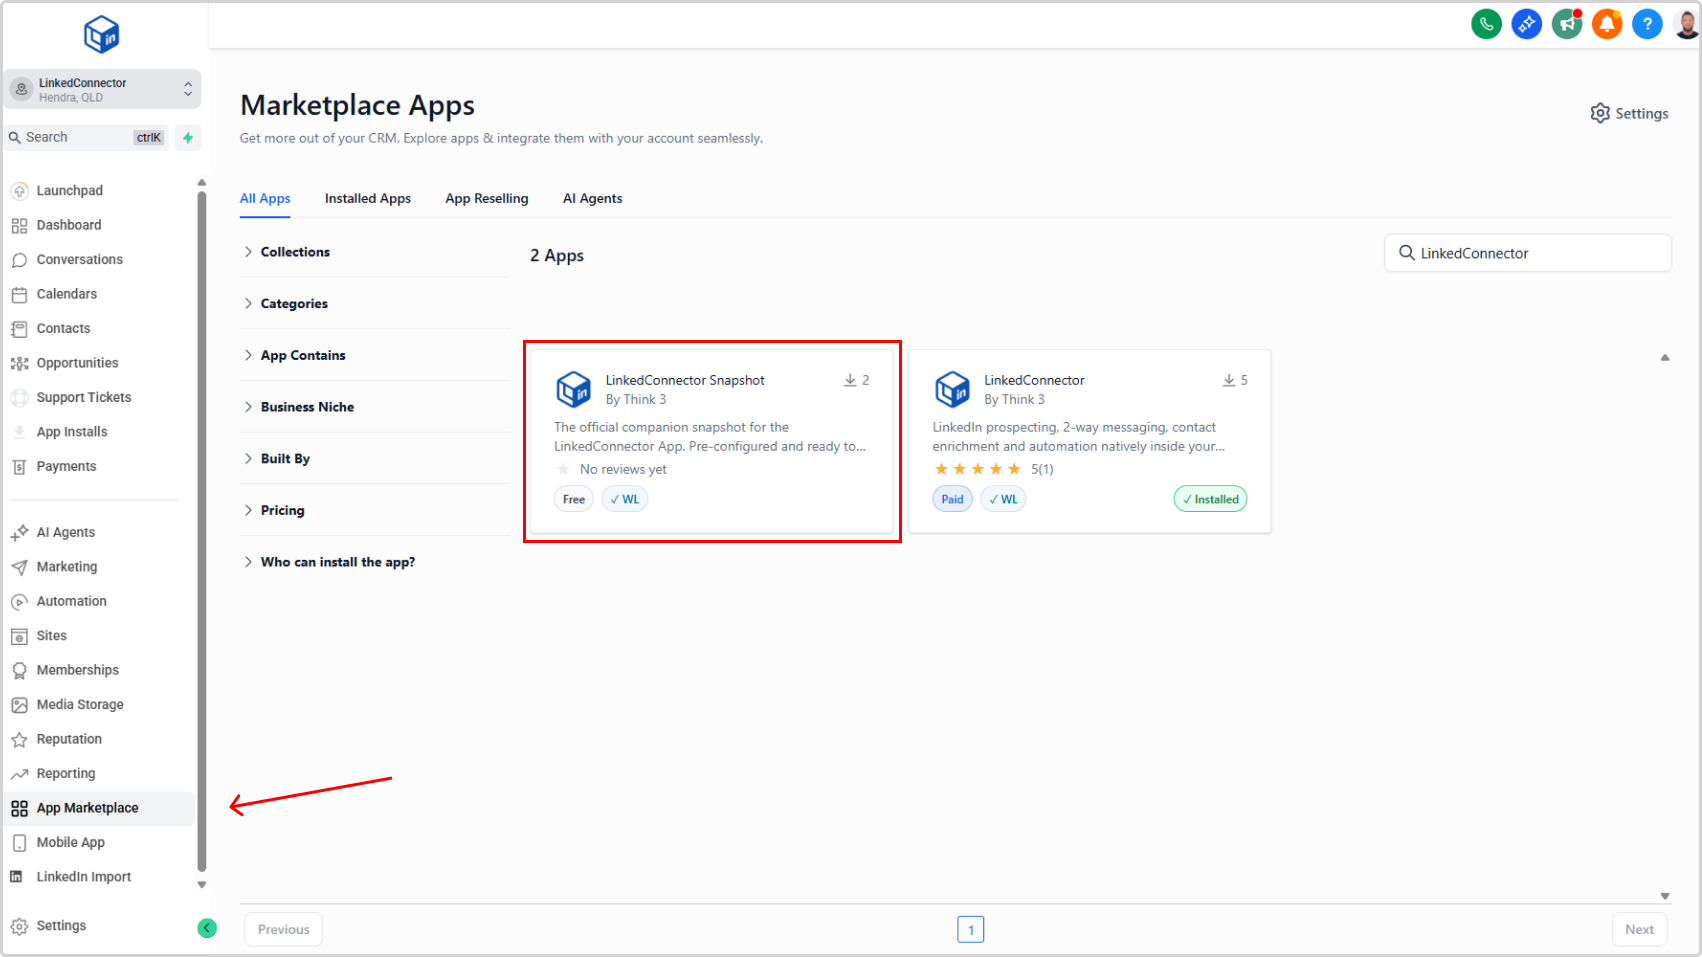Open the orange notifications bell
The height and width of the screenshot is (957, 1702).
[1606, 24]
